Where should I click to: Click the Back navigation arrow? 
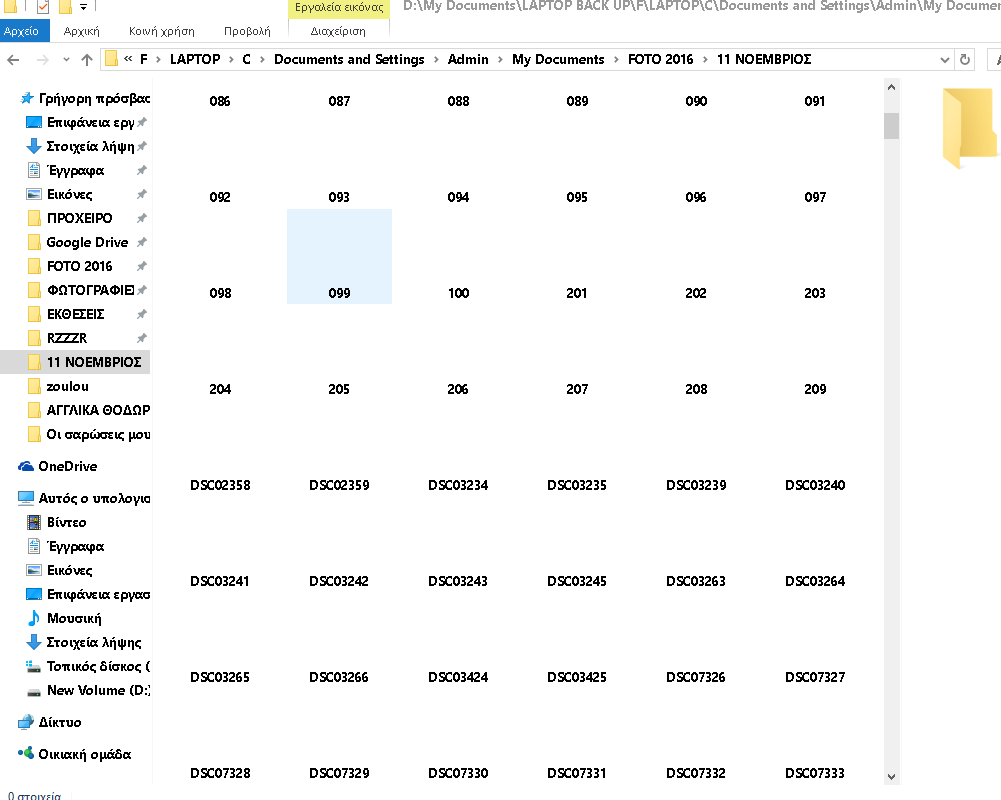[x=12, y=60]
